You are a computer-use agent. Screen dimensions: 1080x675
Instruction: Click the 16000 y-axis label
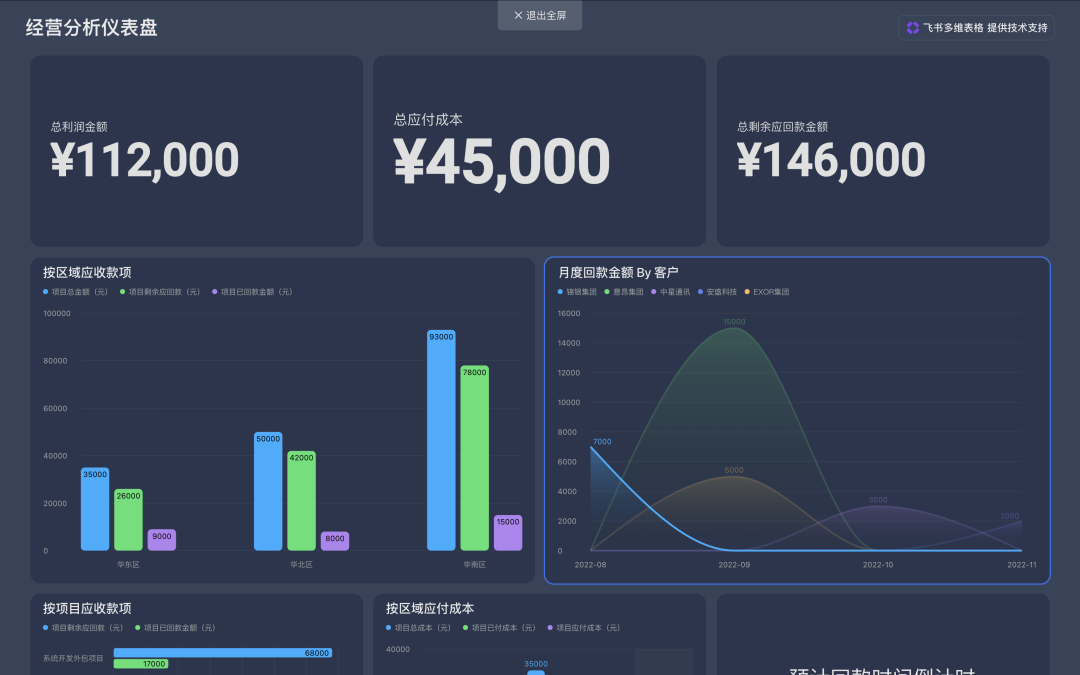coord(569,313)
